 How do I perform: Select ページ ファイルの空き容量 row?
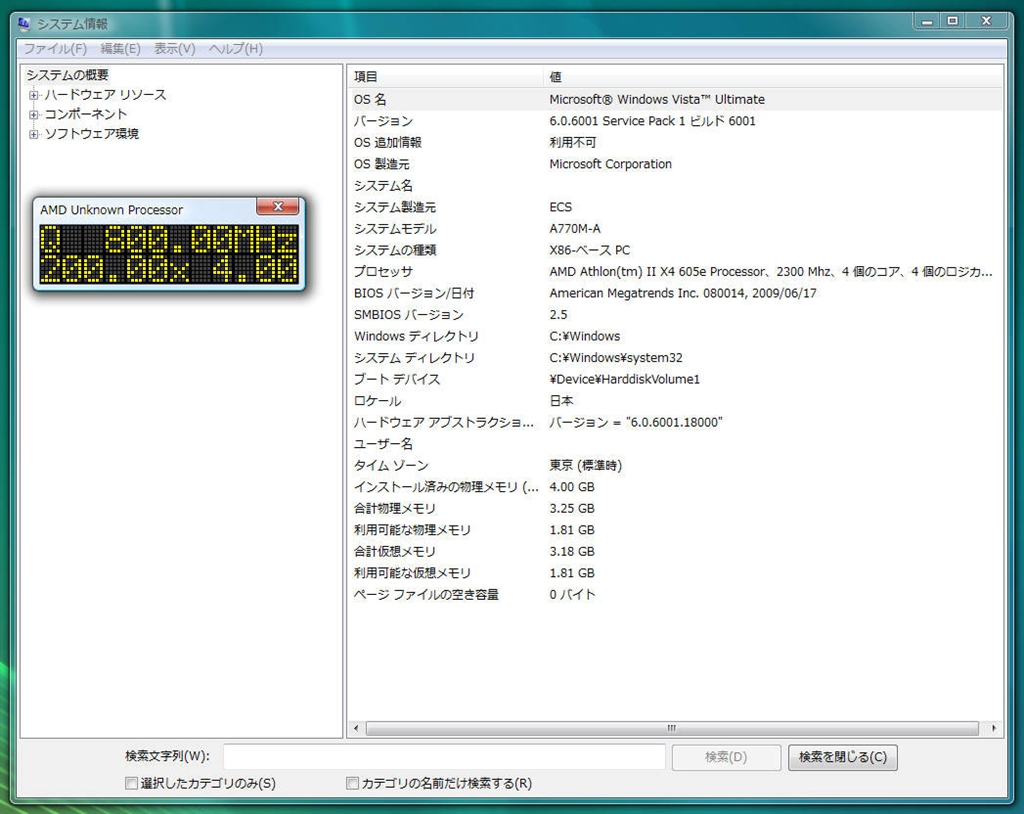[675, 595]
